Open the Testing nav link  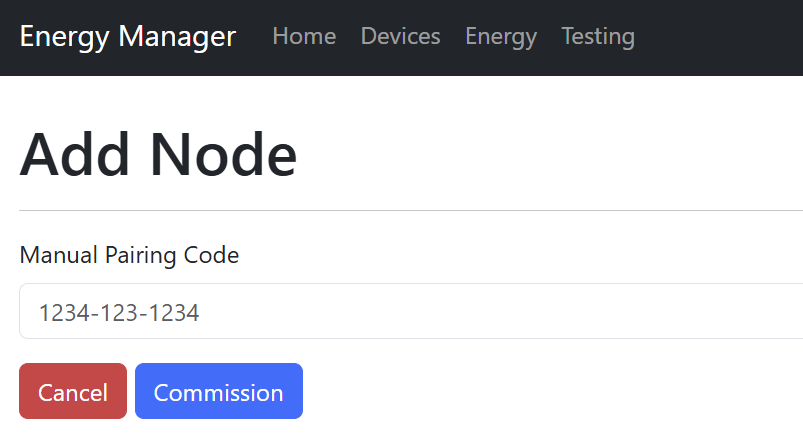(x=598, y=37)
